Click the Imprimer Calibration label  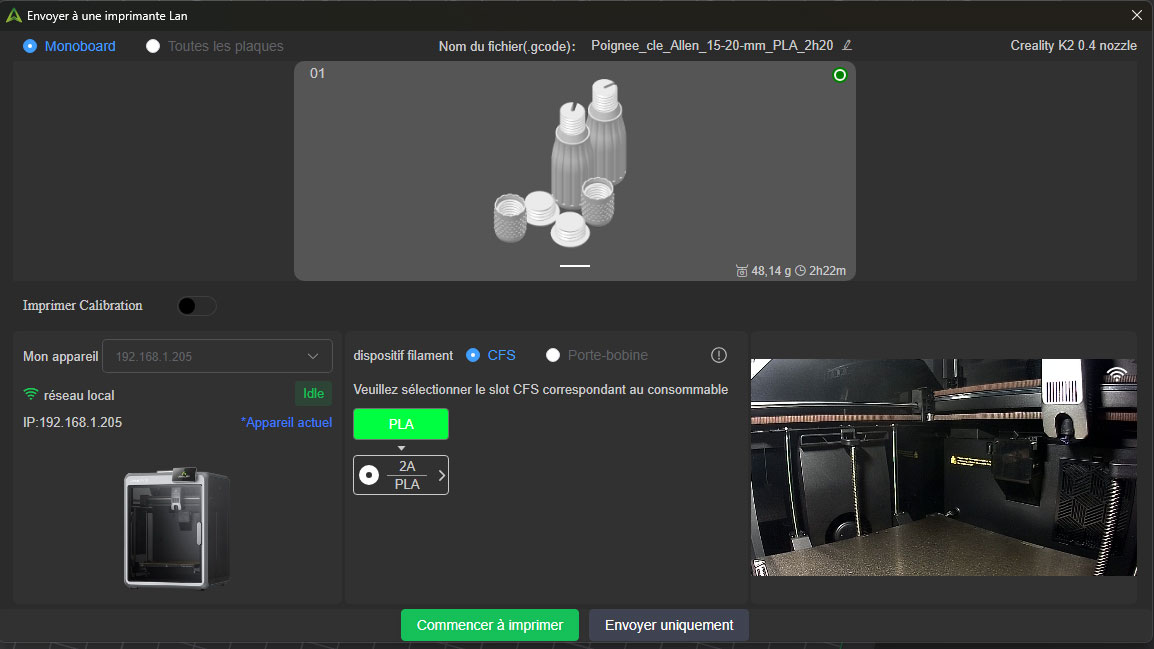click(x=82, y=305)
